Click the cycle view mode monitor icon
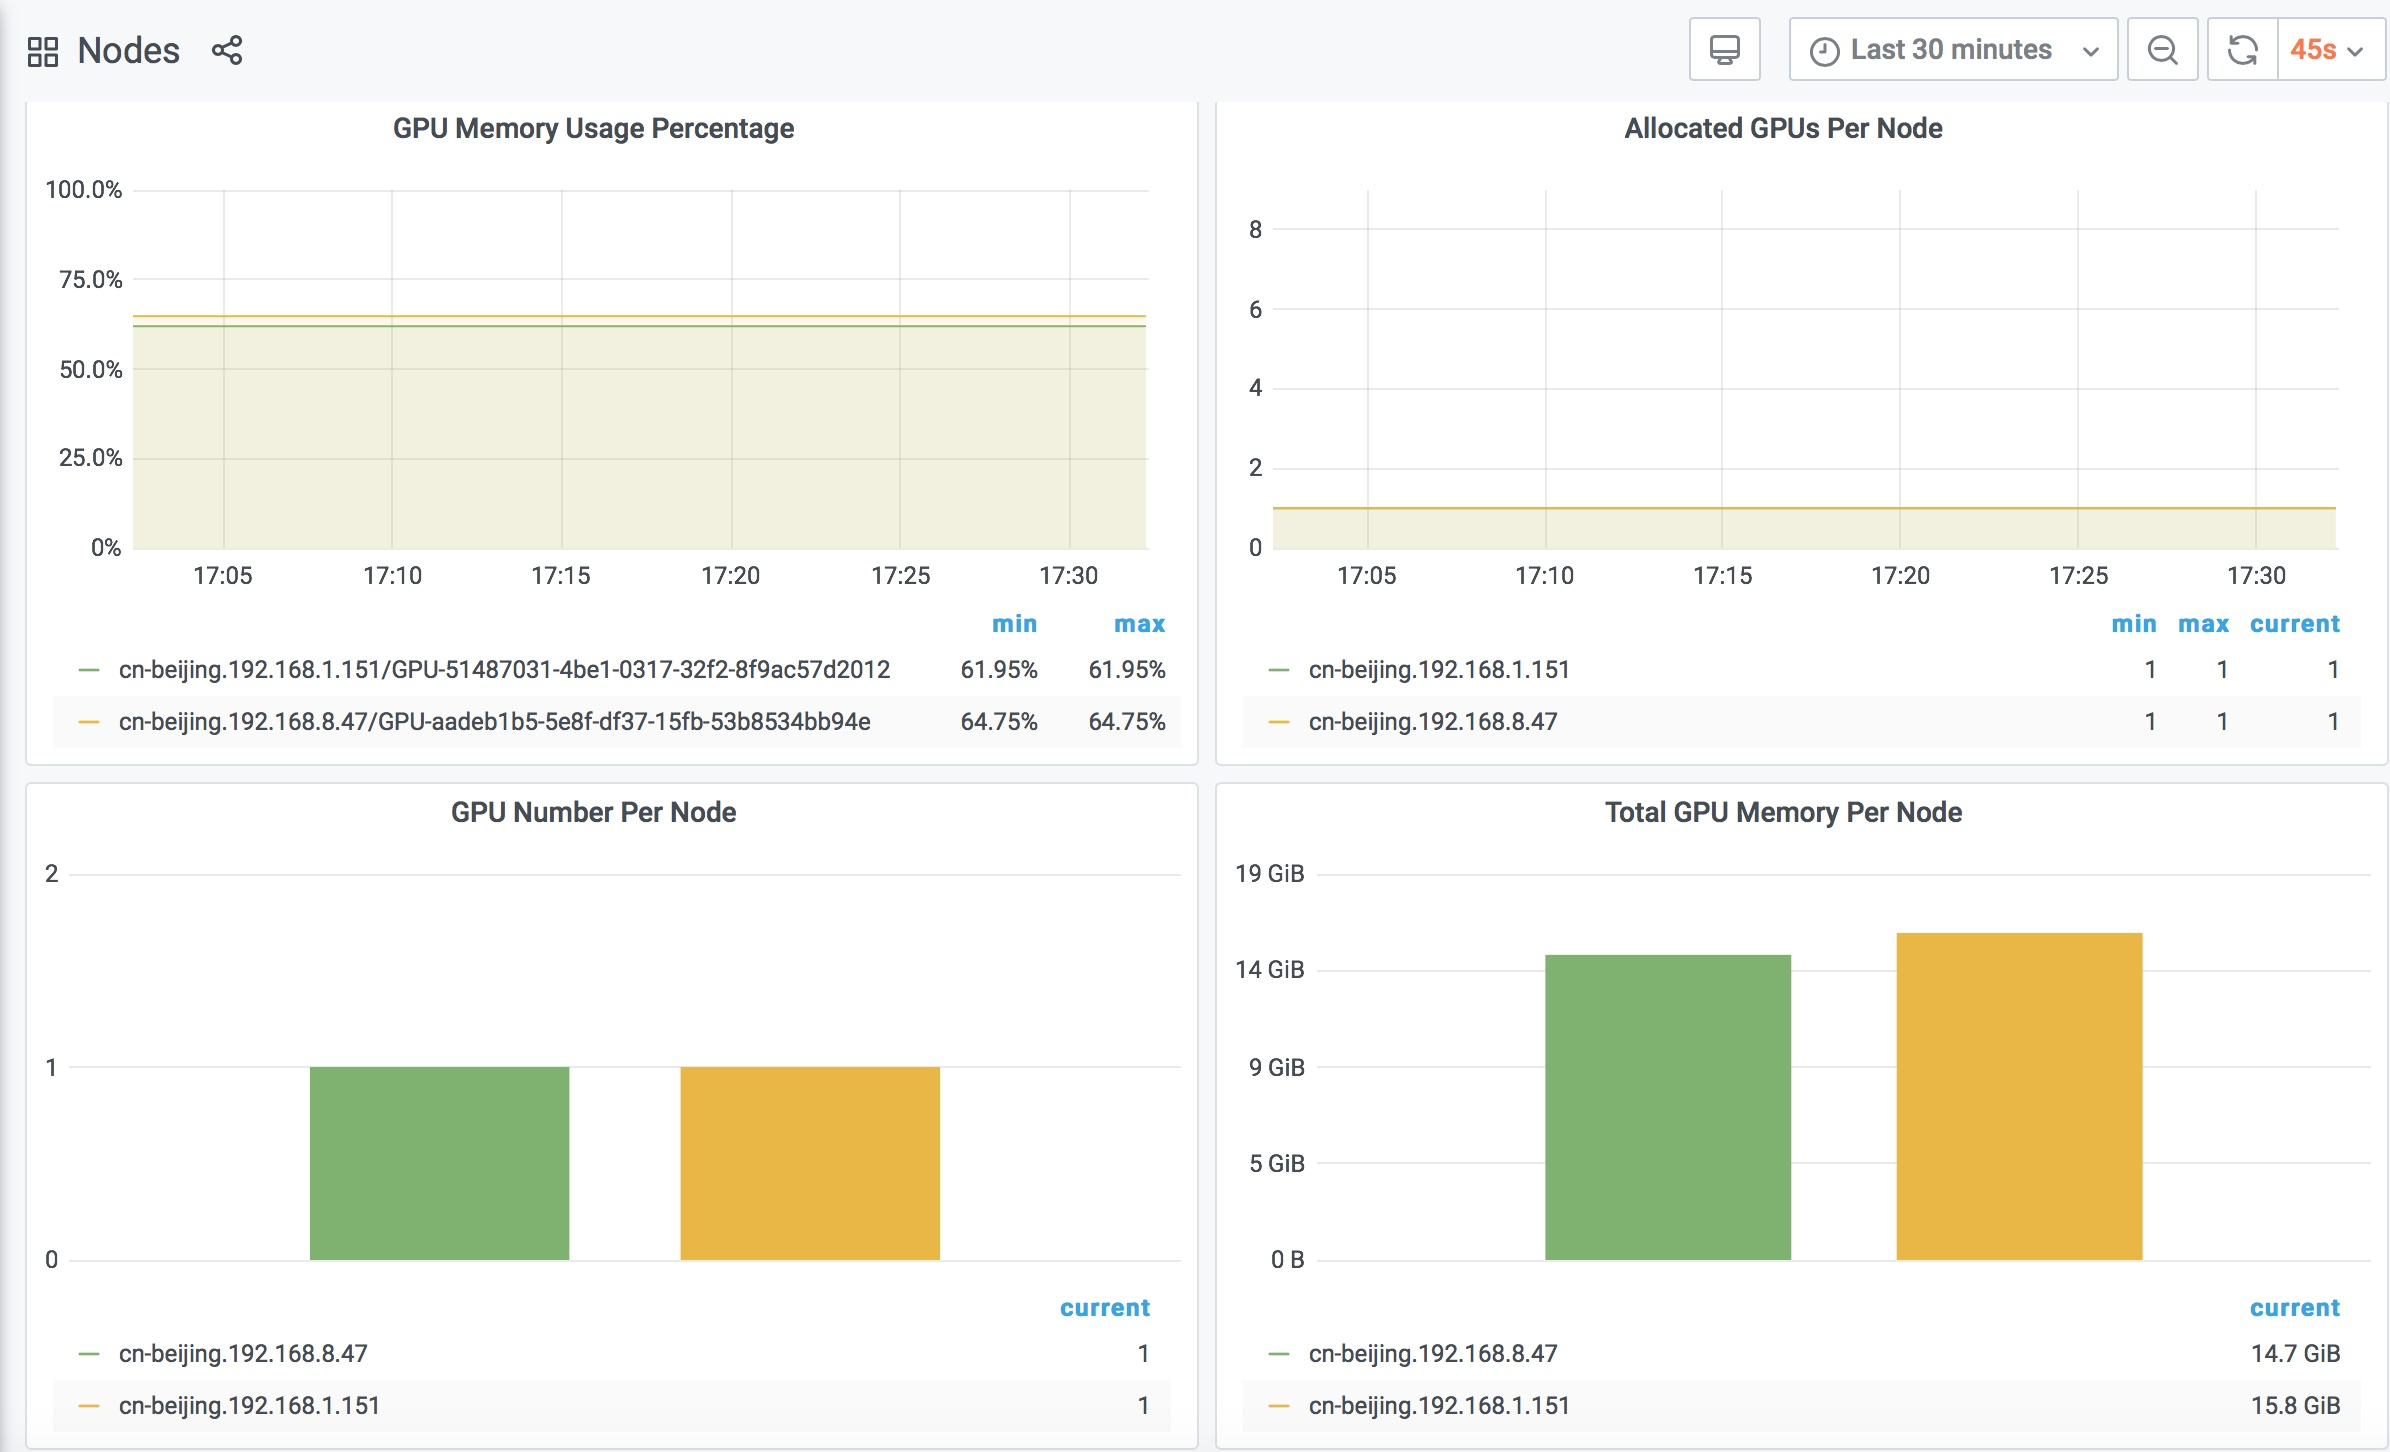The height and width of the screenshot is (1452, 2390). click(x=1724, y=50)
